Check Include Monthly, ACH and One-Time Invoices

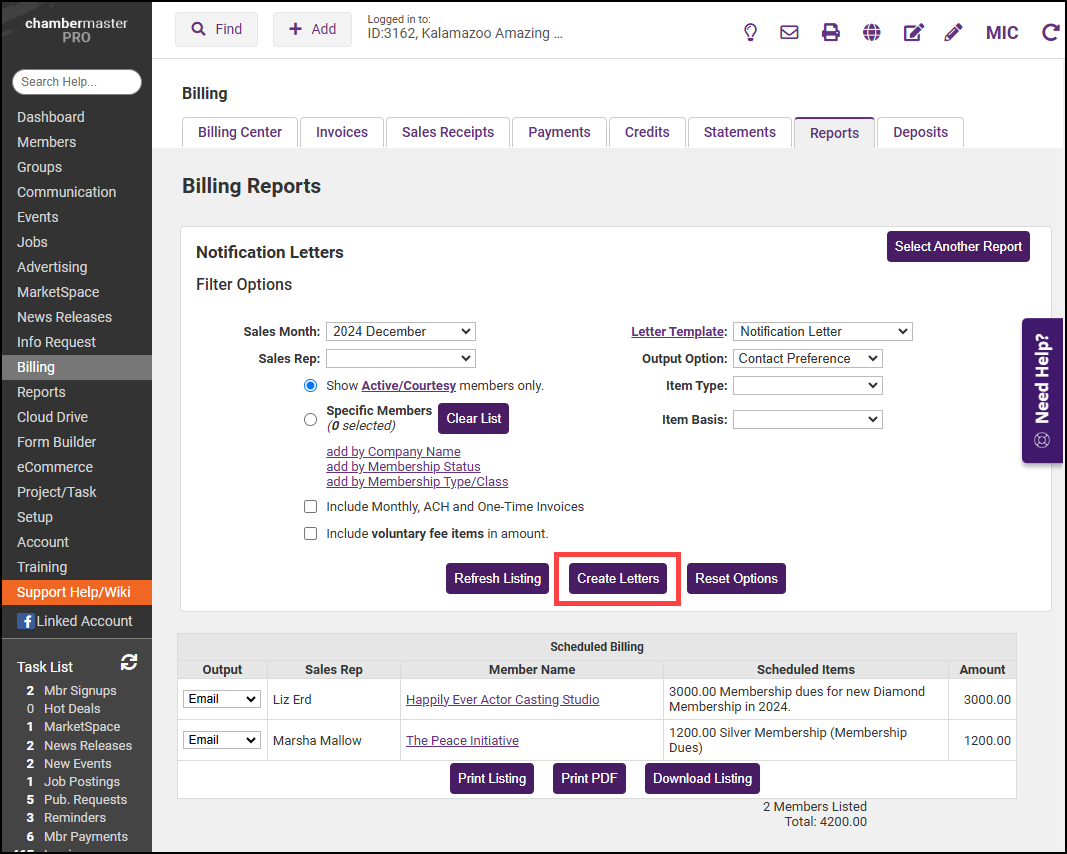coord(310,507)
